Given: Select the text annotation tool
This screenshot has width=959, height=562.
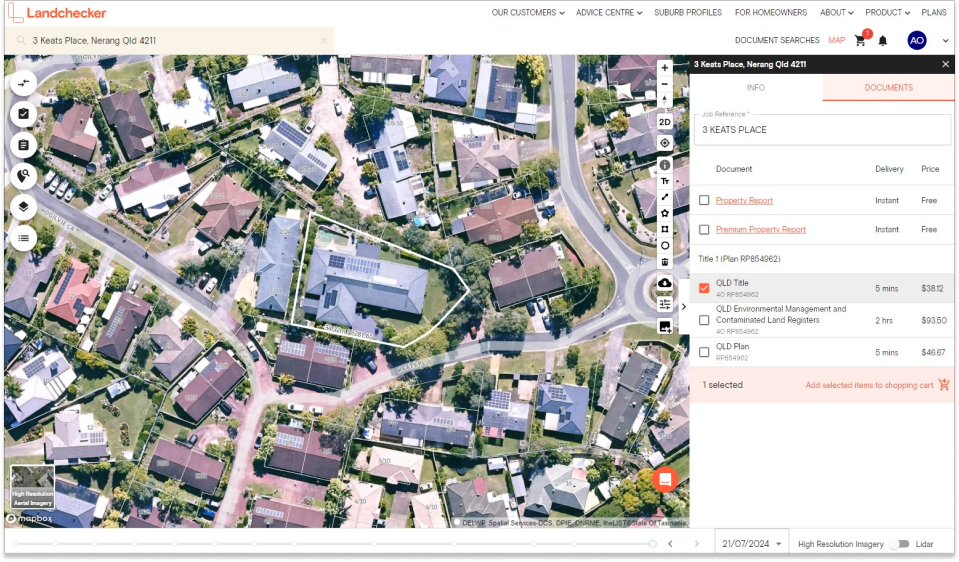Looking at the screenshot, I should [665, 181].
